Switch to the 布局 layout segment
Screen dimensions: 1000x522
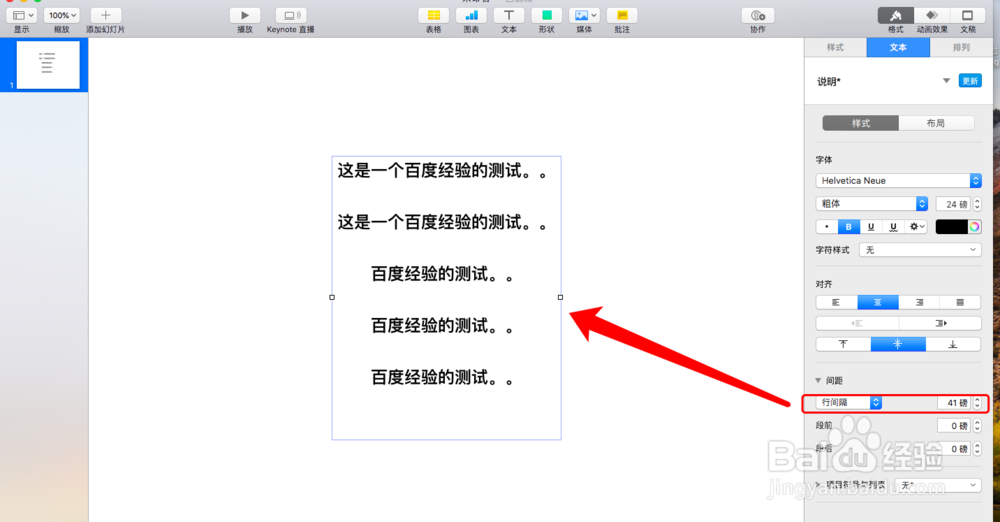click(x=936, y=123)
